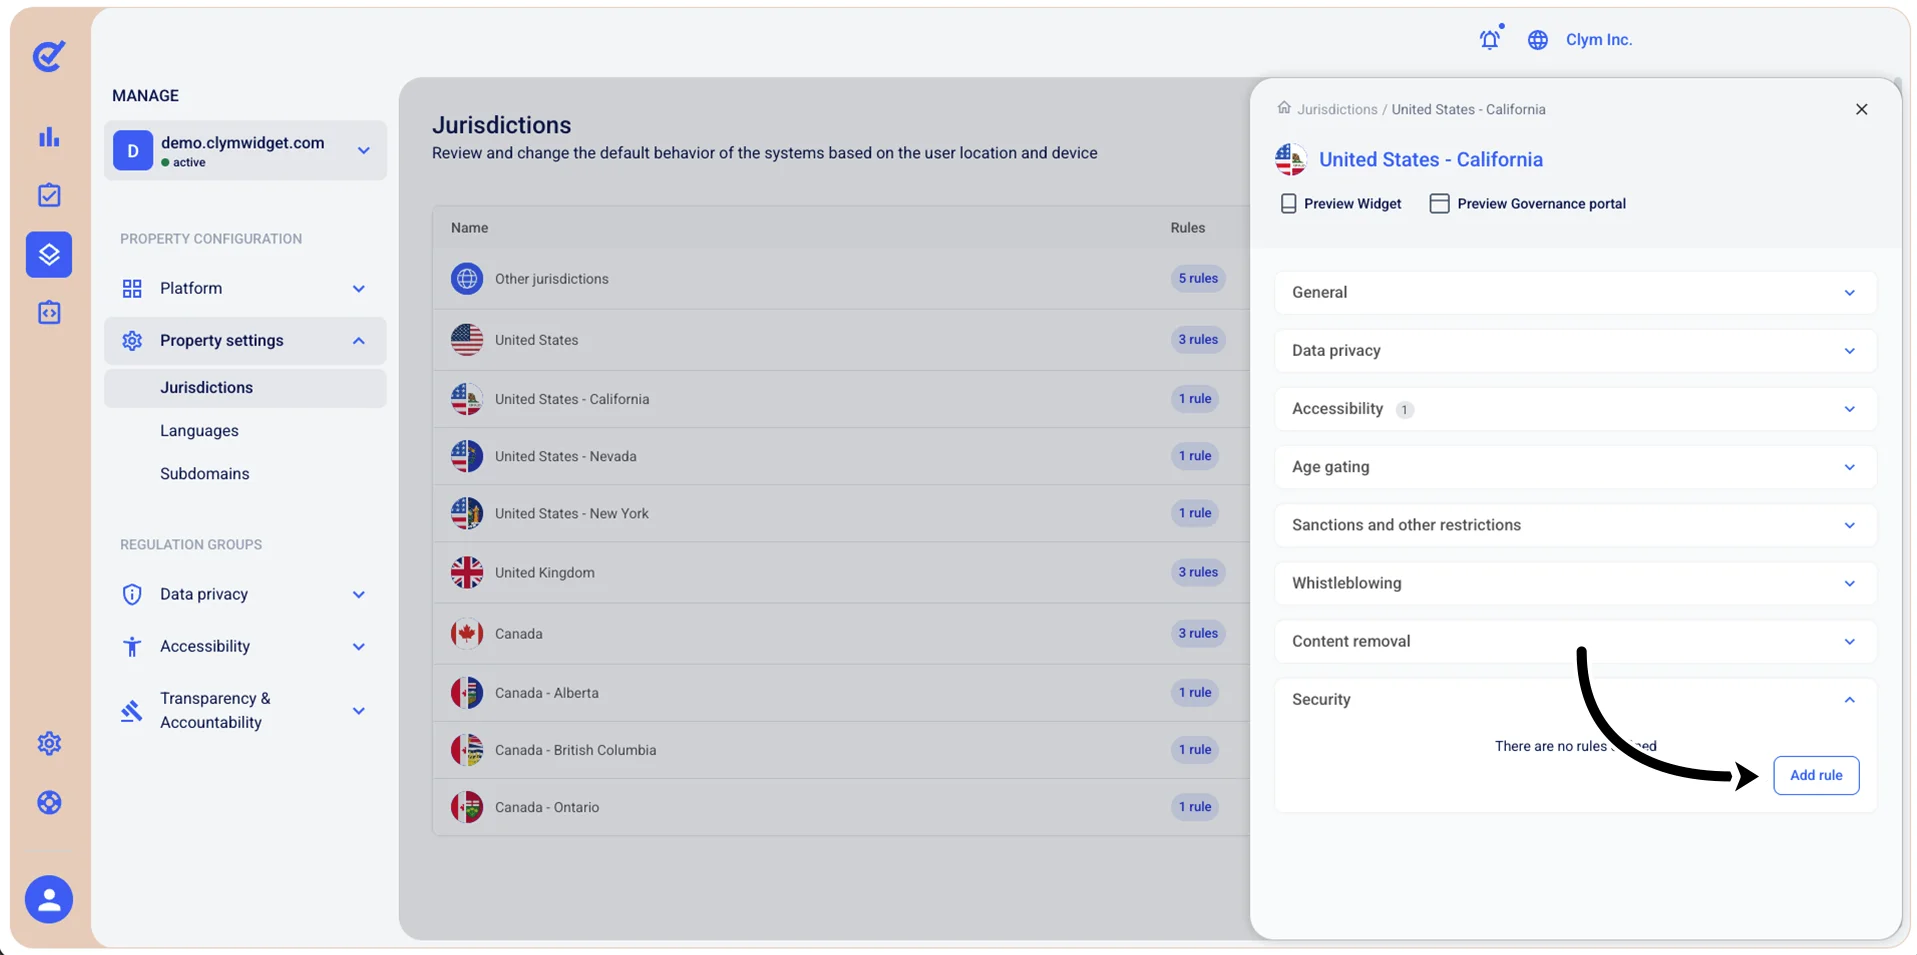The height and width of the screenshot is (955, 1917).
Task: Click the Other jurisdictions globe icon
Action: 467,278
